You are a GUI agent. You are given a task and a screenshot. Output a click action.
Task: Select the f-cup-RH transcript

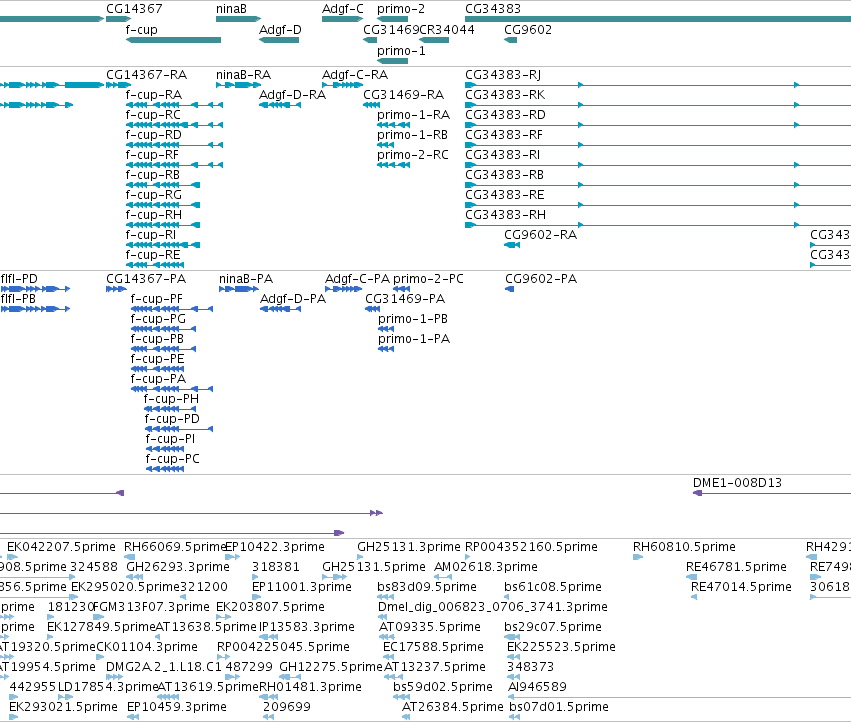point(163,225)
